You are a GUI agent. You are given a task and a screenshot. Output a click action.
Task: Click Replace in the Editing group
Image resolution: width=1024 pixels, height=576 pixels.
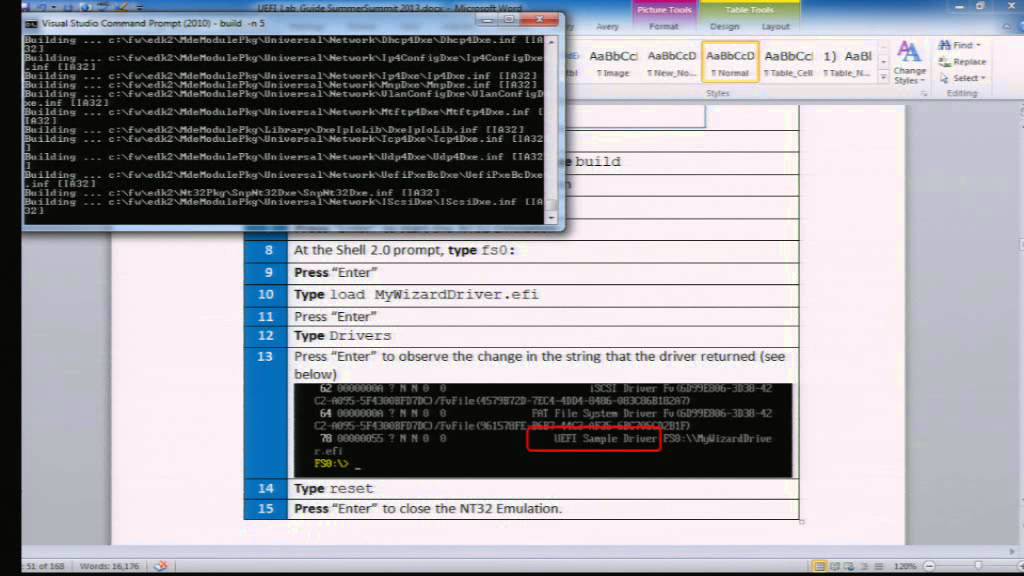(x=963, y=61)
